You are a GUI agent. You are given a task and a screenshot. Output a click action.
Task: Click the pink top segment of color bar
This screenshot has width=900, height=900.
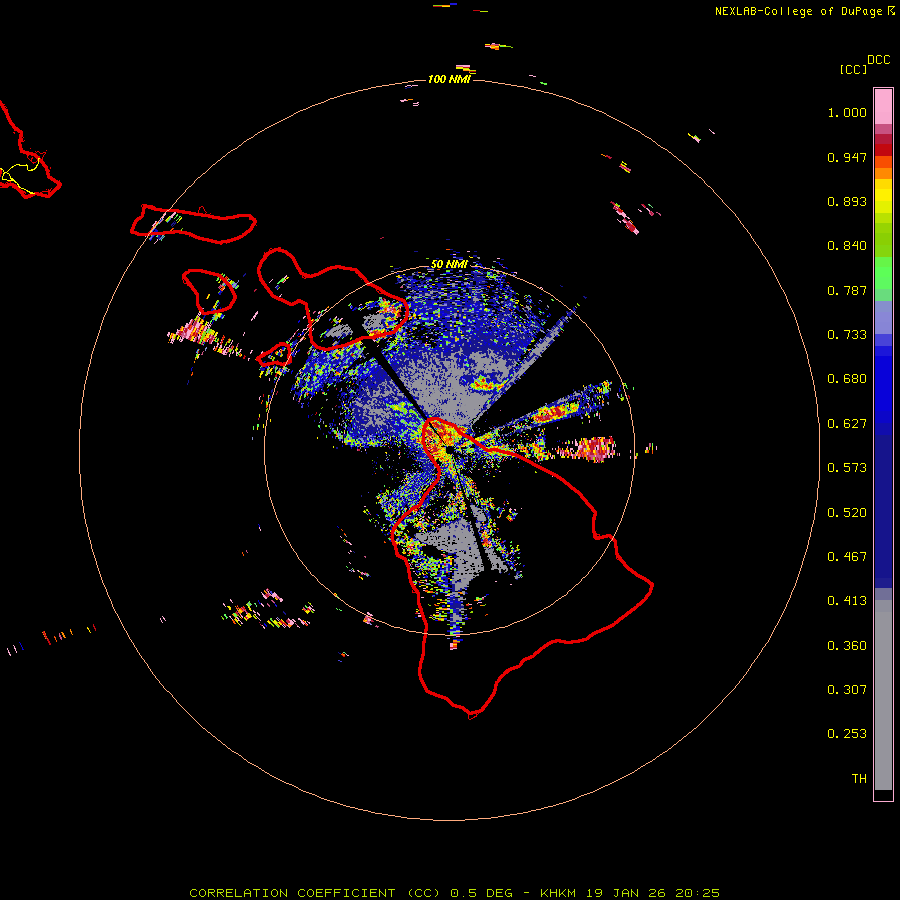pos(883,107)
